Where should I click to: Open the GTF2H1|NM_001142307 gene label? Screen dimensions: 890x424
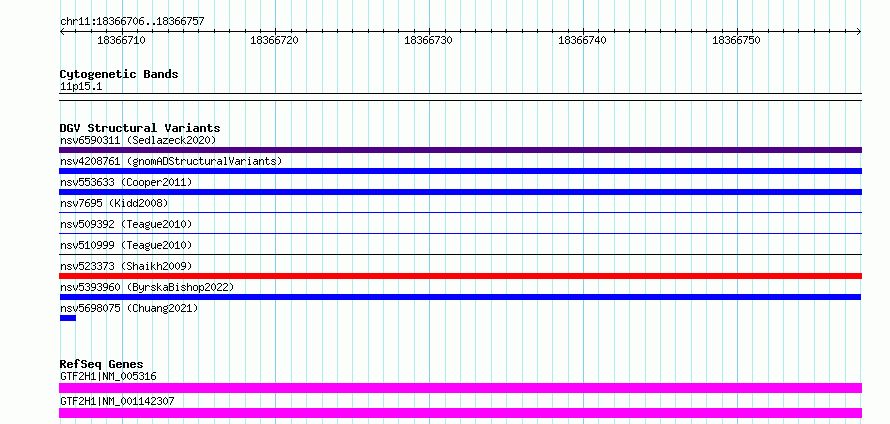[x=117, y=401]
